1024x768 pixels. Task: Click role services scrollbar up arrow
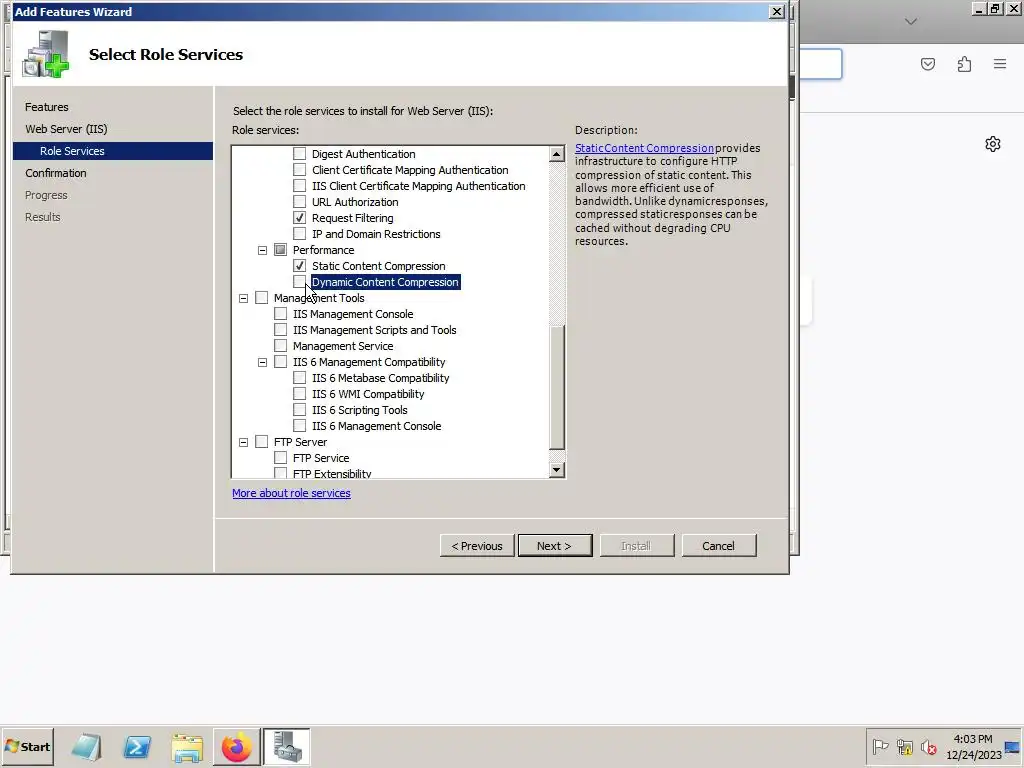coord(556,153)
